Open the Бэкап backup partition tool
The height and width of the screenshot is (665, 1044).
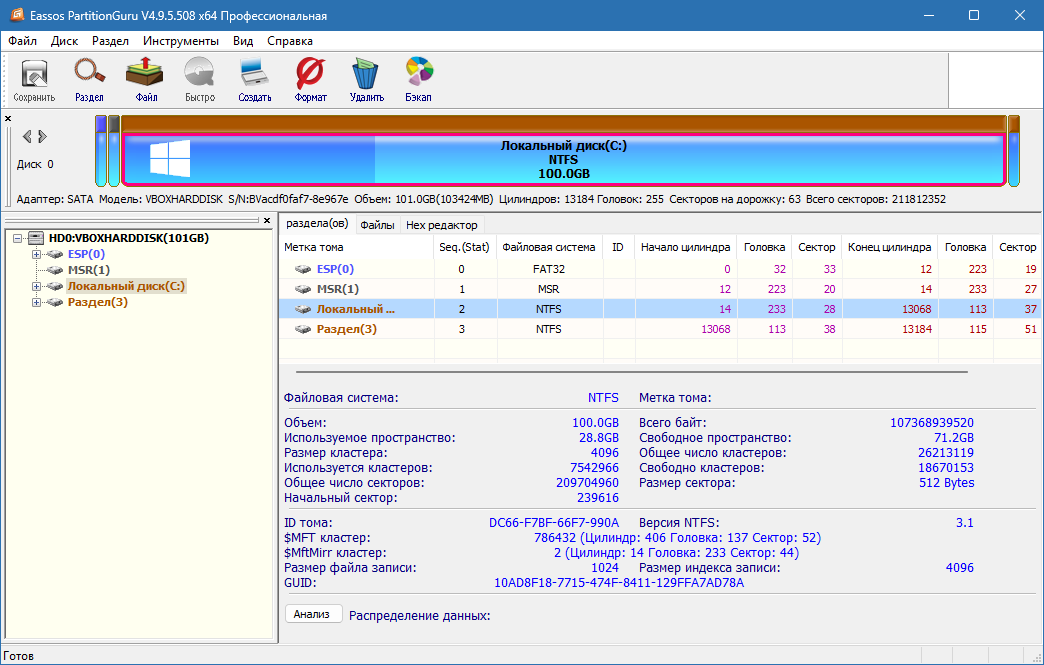pyautogui.click(x=419, y=80)
